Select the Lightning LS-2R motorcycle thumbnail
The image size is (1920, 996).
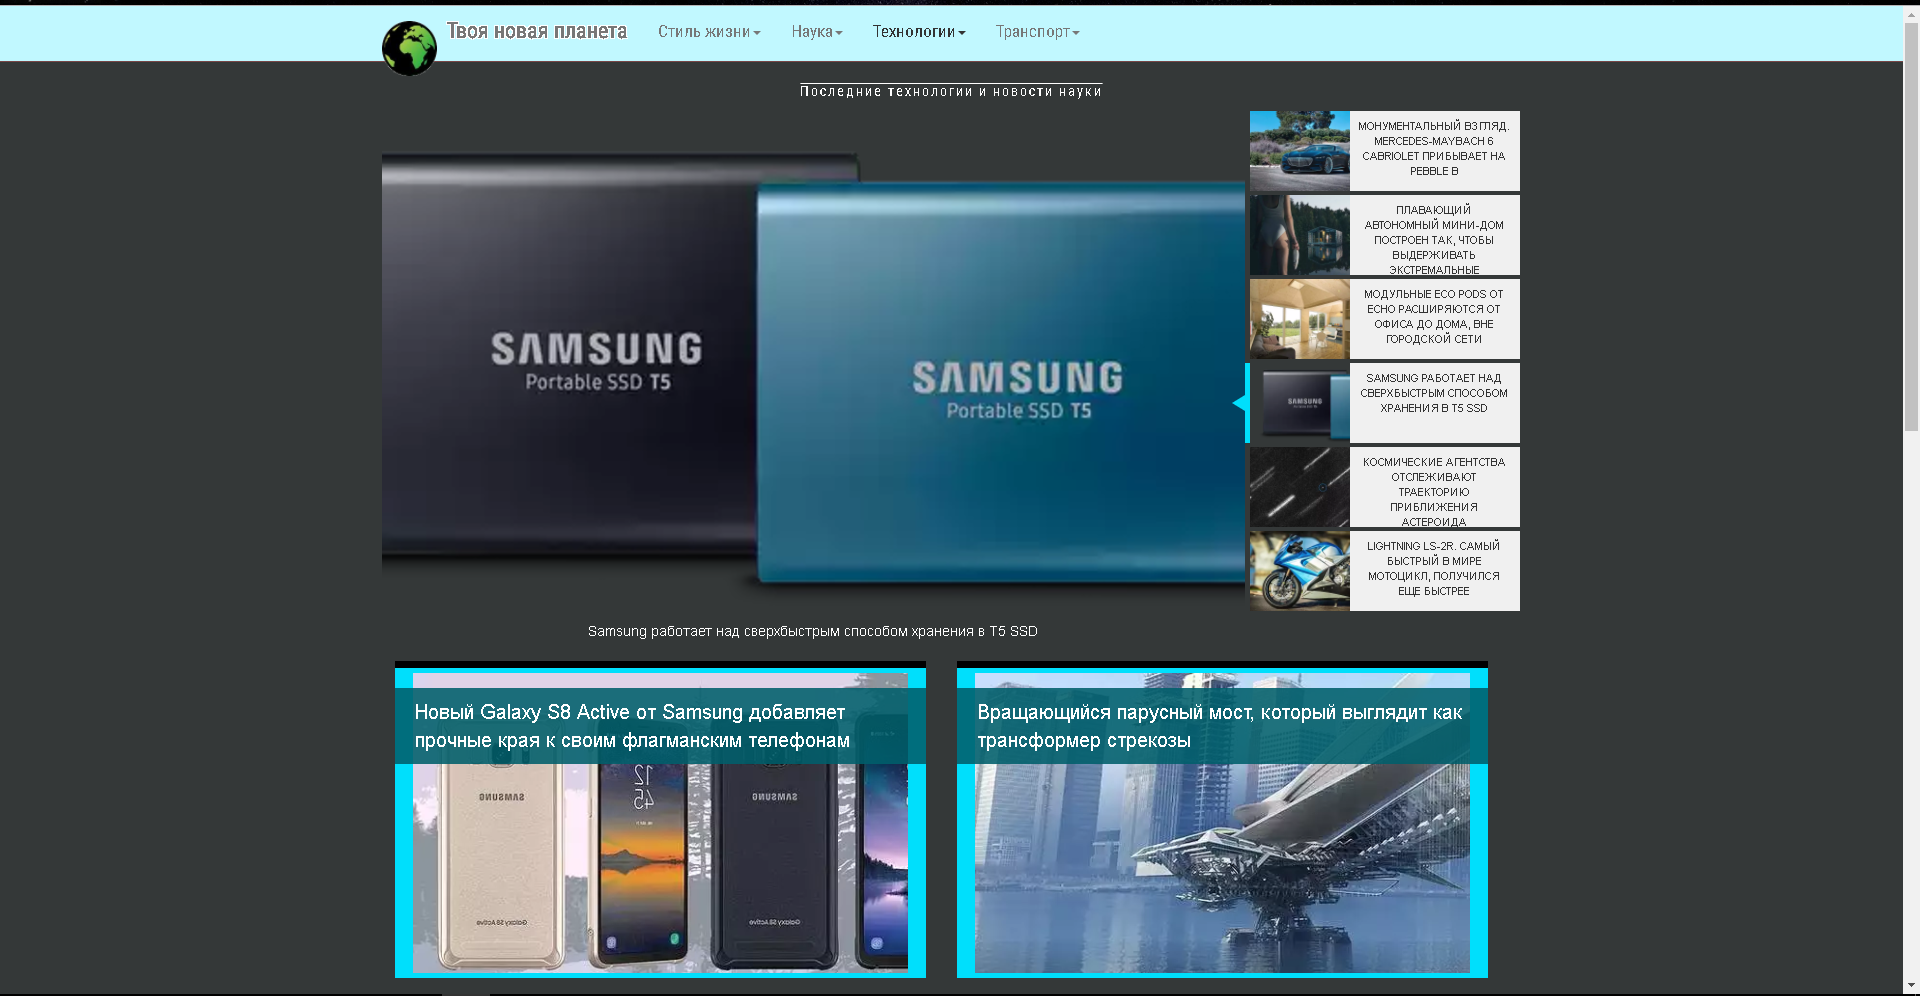1299,571
